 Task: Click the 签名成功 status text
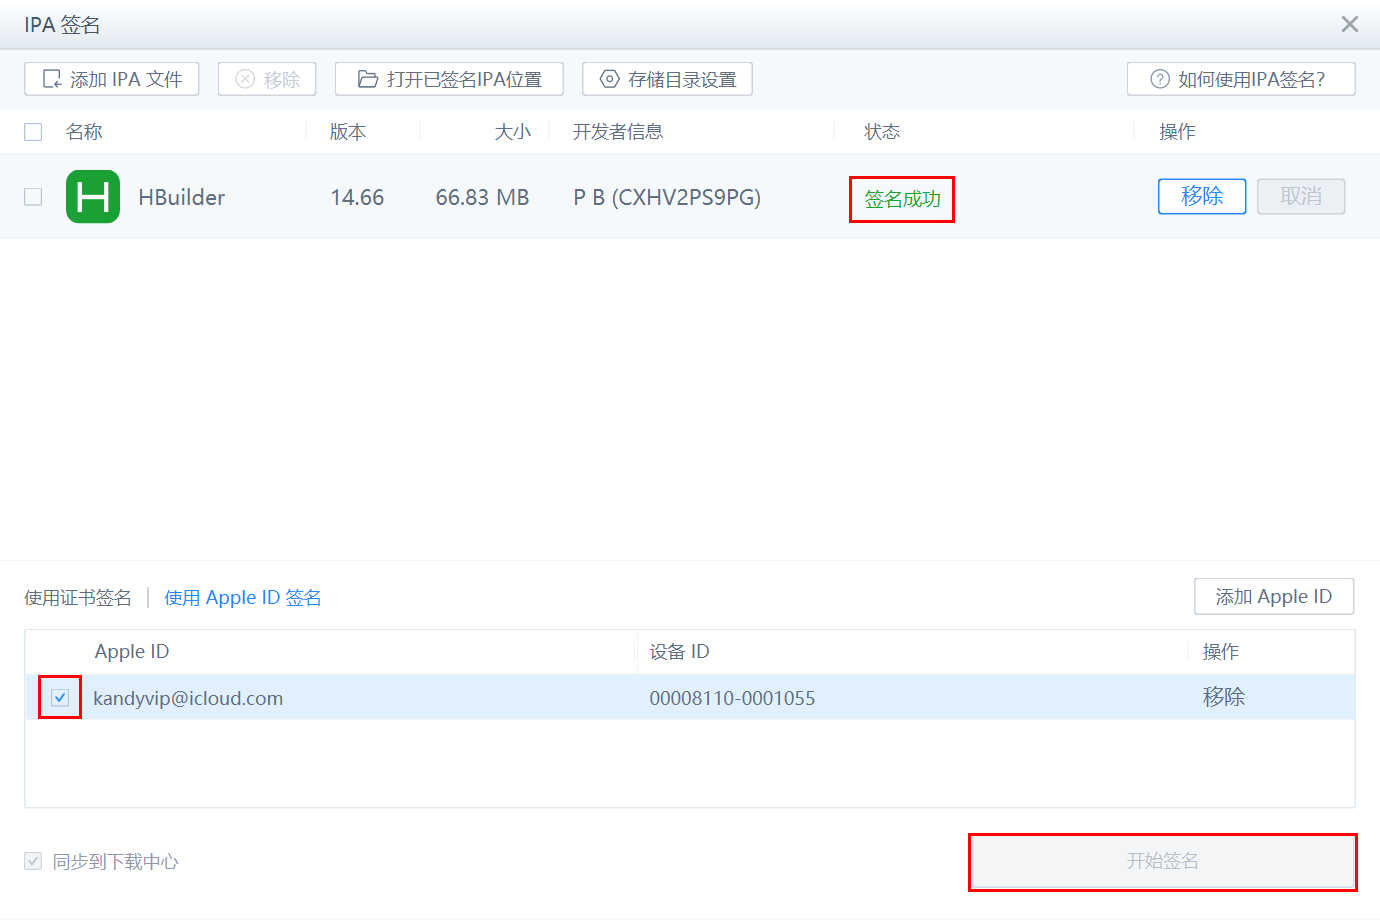coord(903,199)
